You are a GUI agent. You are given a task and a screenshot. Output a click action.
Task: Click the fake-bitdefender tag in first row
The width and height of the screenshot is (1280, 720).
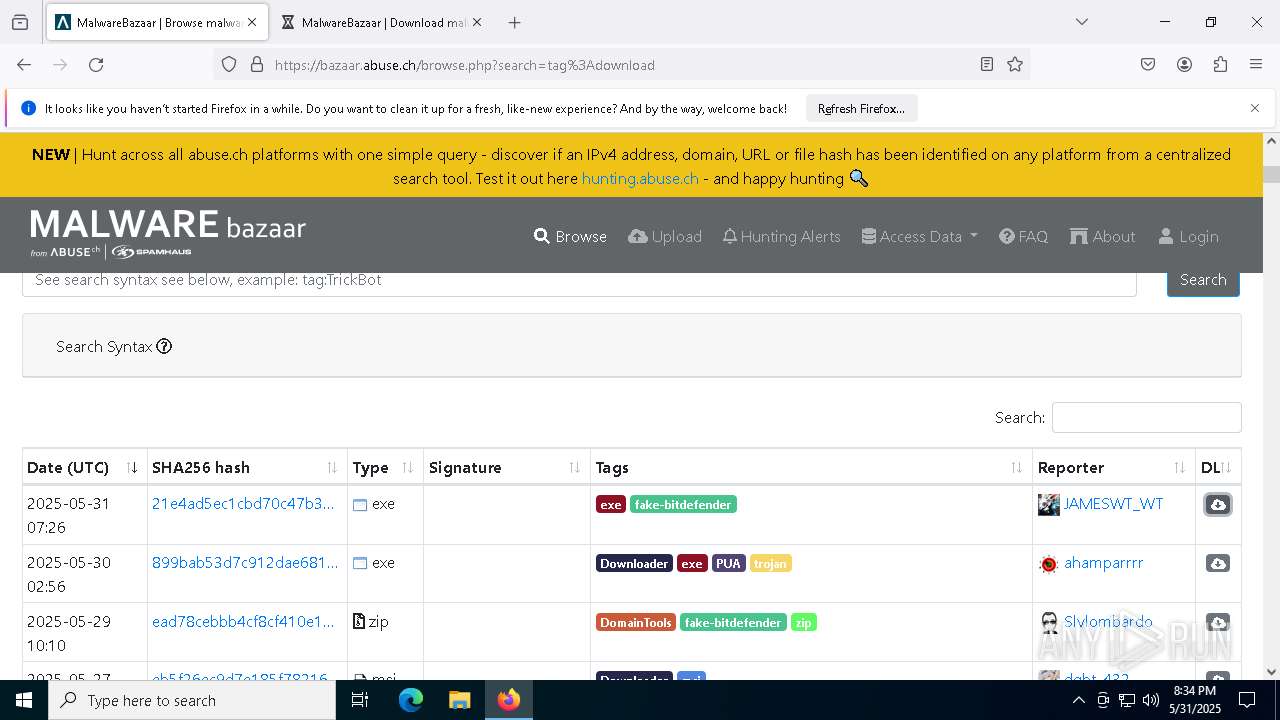(683, 505)
